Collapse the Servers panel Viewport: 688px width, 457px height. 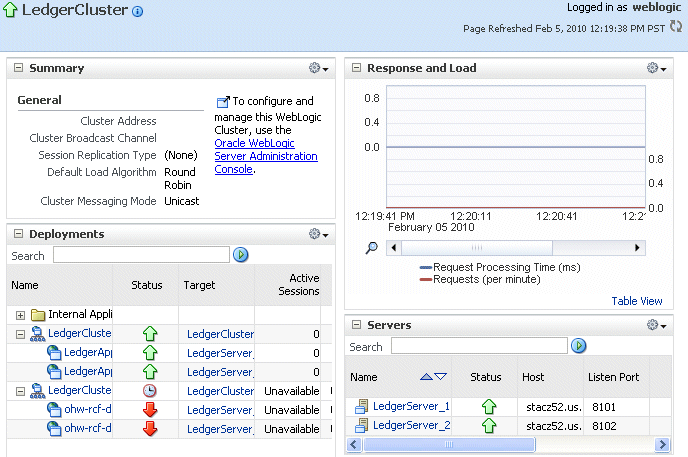pyautogui.click(x=356, y=325)
